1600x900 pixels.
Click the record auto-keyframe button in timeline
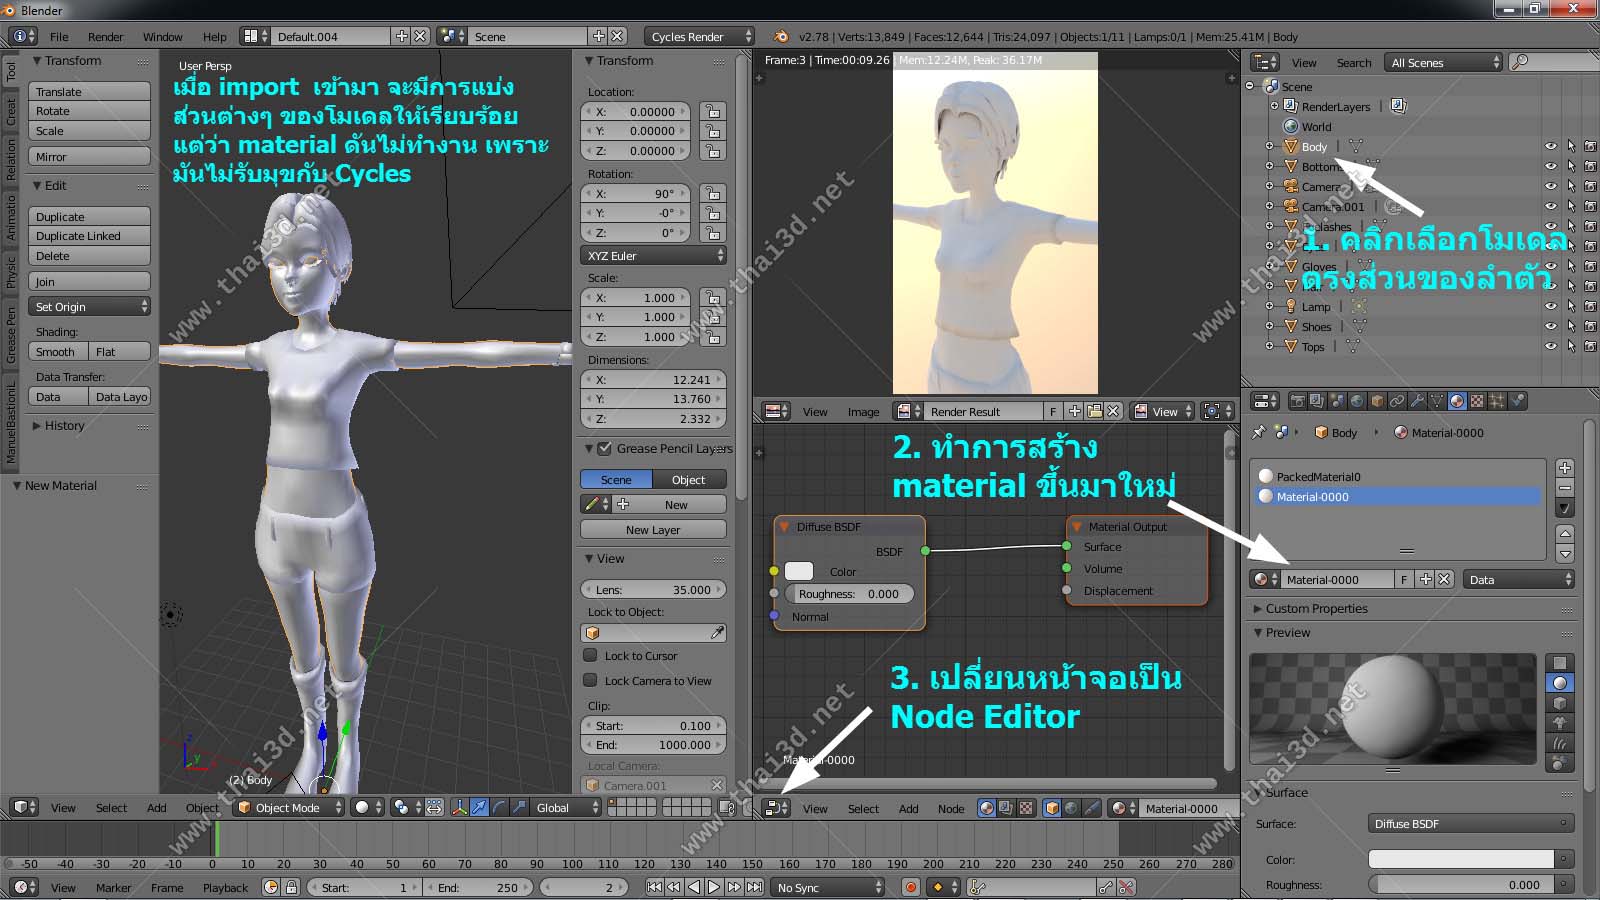pyautogui.click(x=910, y=887)
